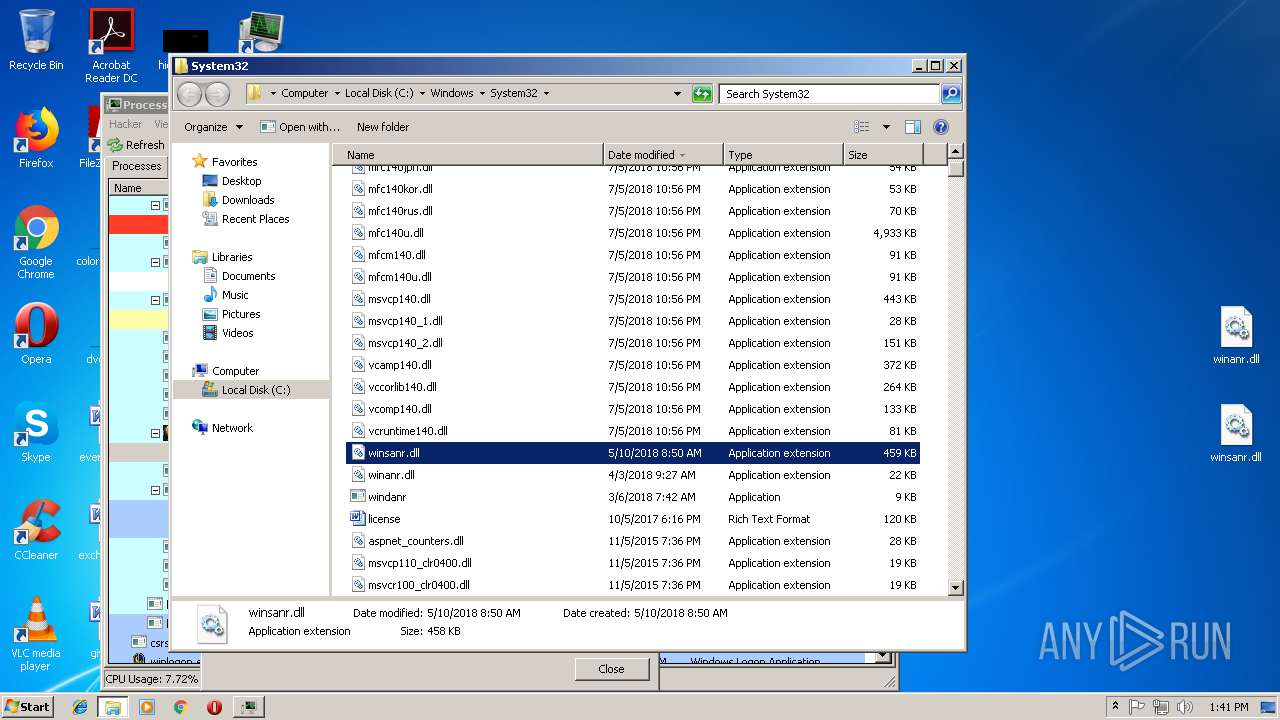Launch the Opera desktop shortcut
Viewport: 1280px width, 720px height.
pos(36,335)
